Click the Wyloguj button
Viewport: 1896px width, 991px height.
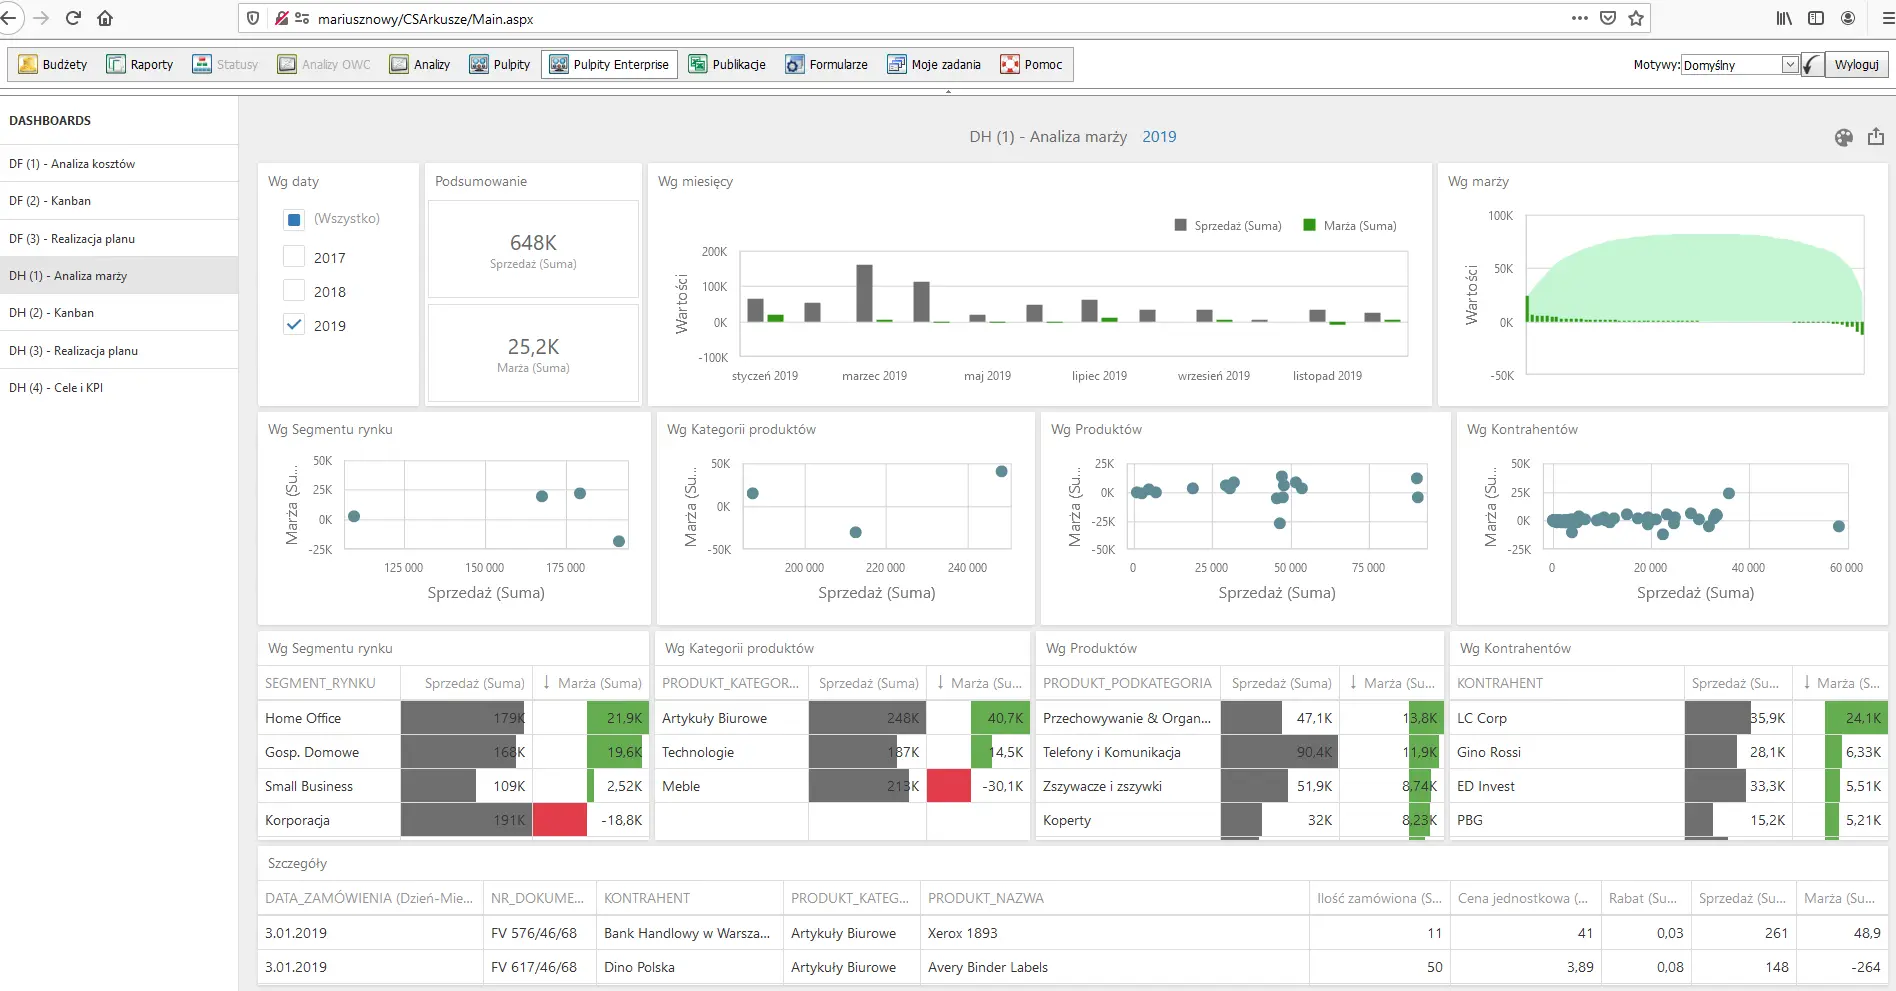coord(1856,65)
